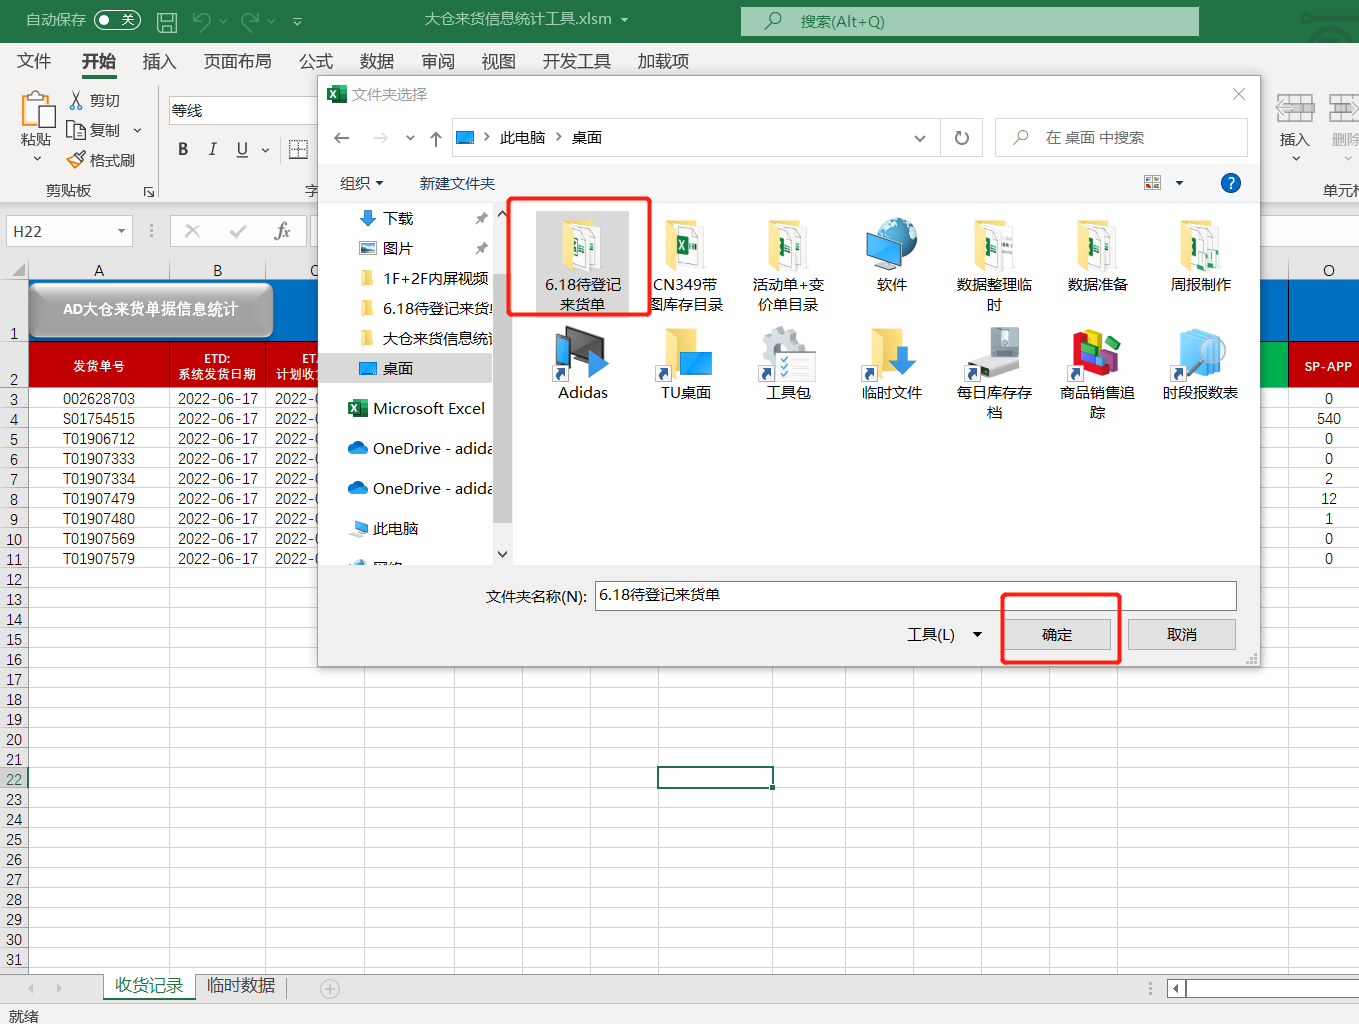Click the Up one level arrow
1359x1024 pixels.
435,138
